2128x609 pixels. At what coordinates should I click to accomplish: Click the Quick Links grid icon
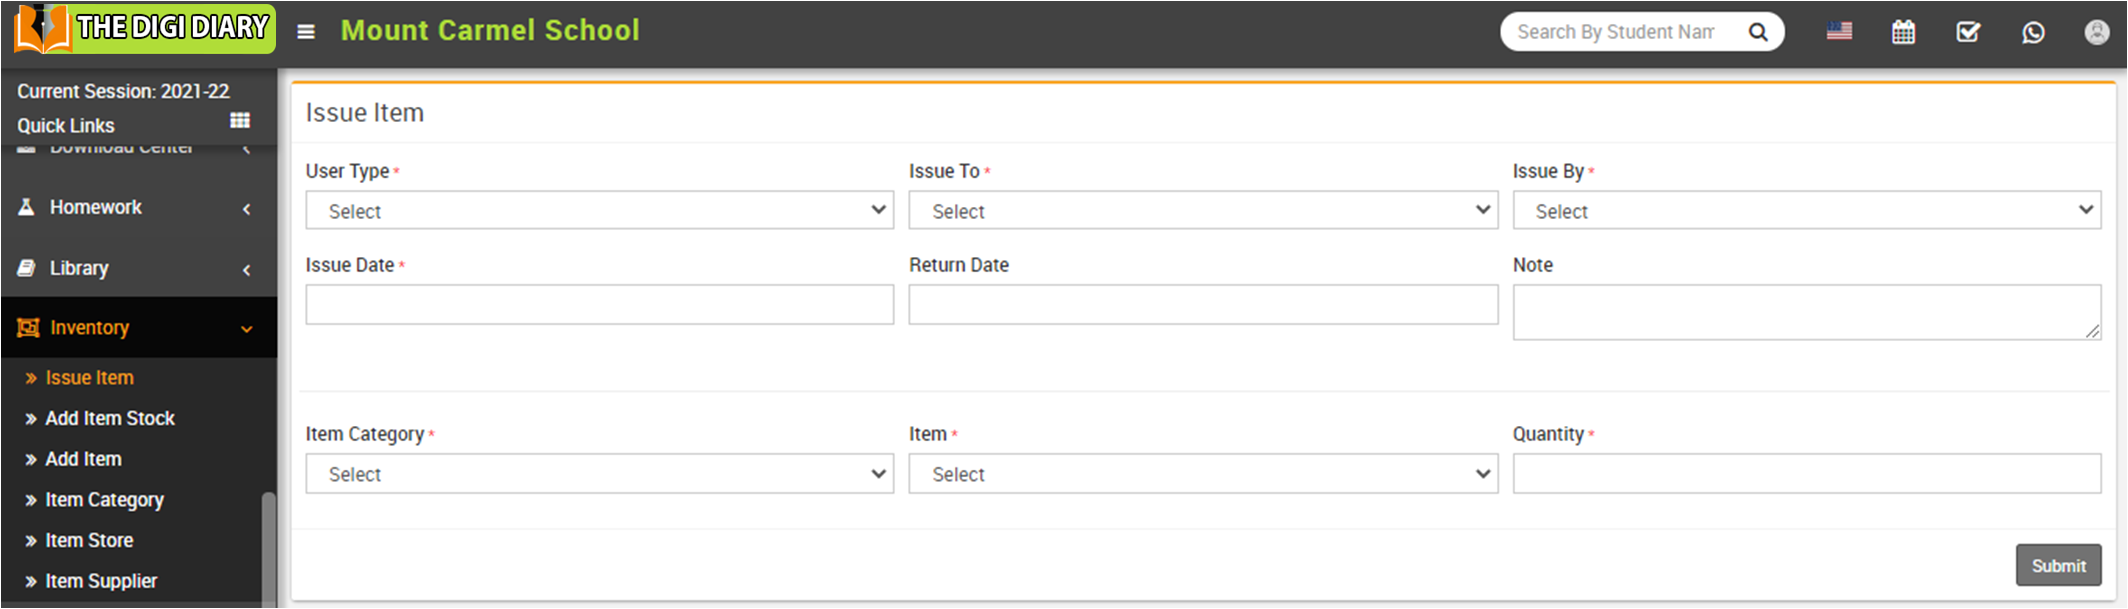pos(240,121)
